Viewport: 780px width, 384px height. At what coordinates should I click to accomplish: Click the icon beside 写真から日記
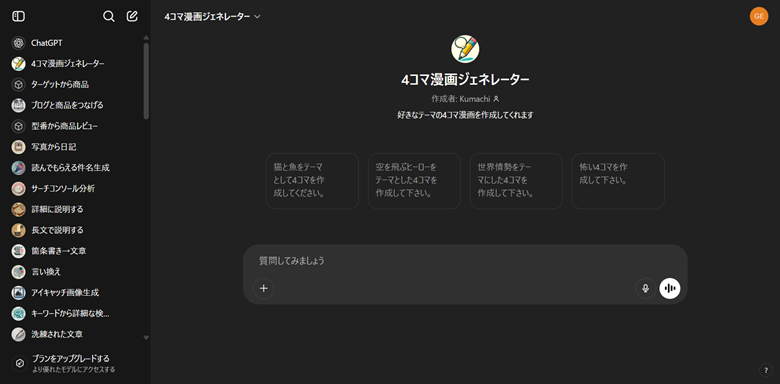point(18,147)
